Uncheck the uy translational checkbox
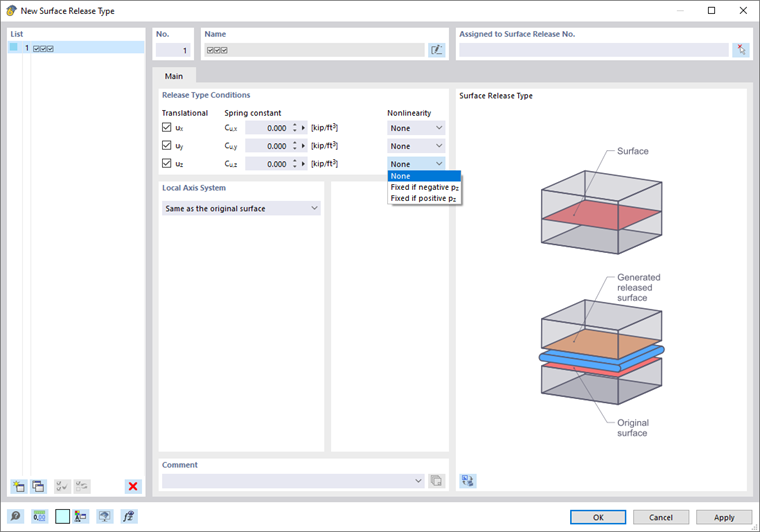 pos(167,145)
